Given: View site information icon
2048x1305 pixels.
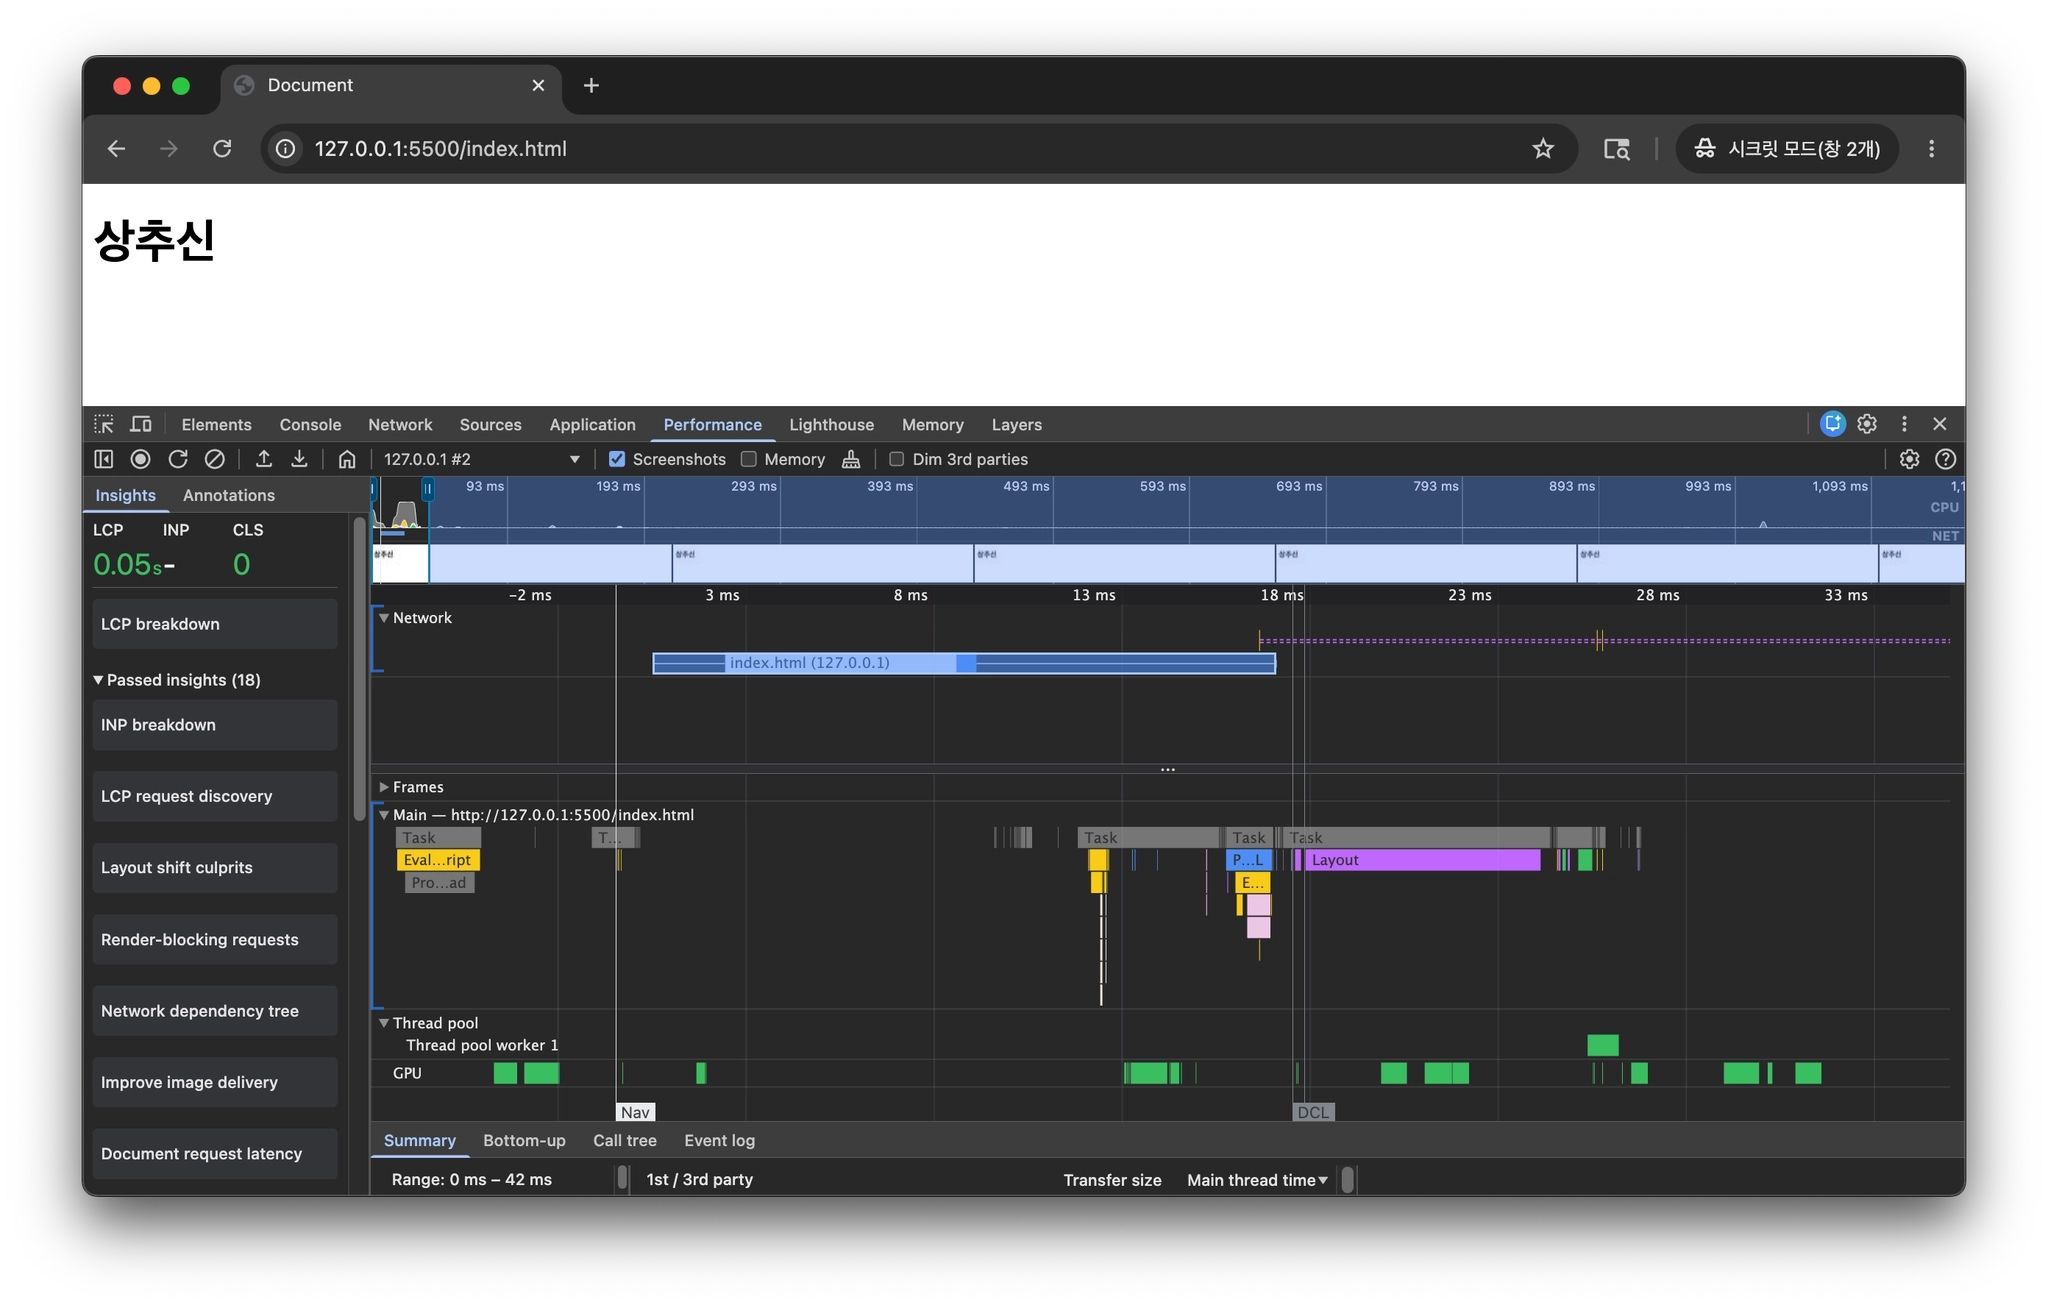Looking at the screenshot, I should pos(286,149).
